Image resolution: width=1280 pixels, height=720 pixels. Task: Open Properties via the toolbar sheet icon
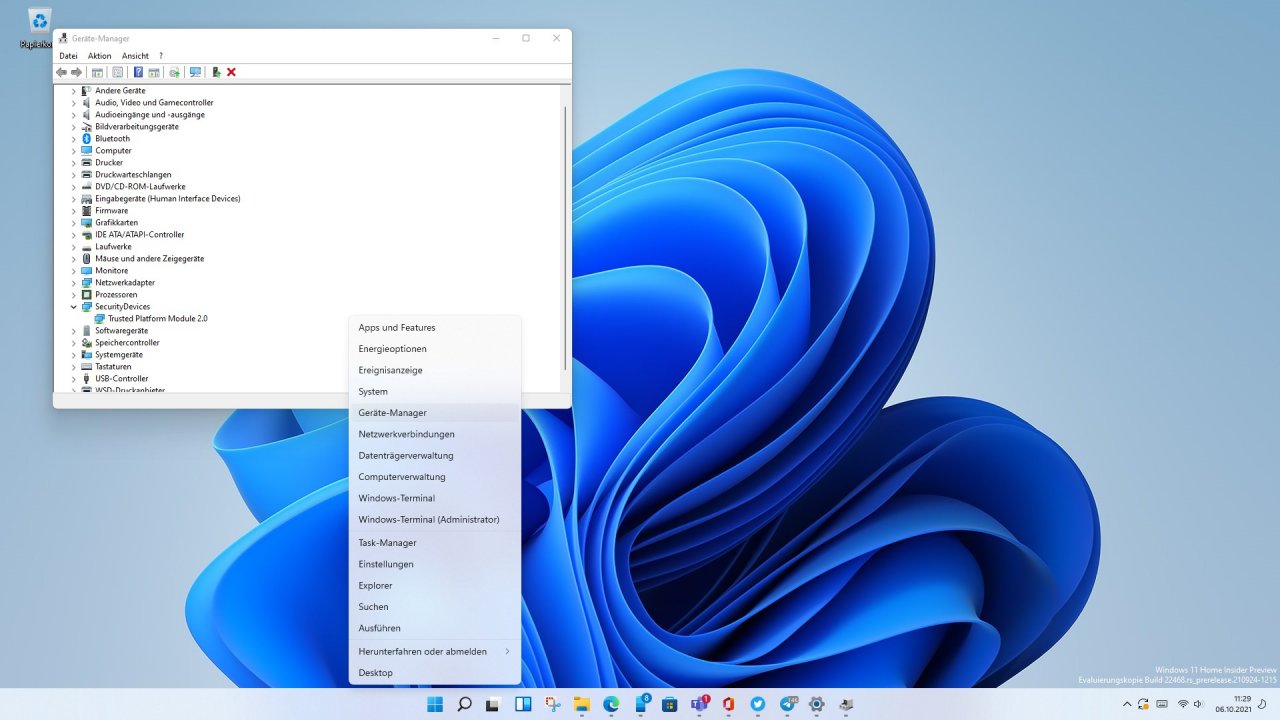118,72
